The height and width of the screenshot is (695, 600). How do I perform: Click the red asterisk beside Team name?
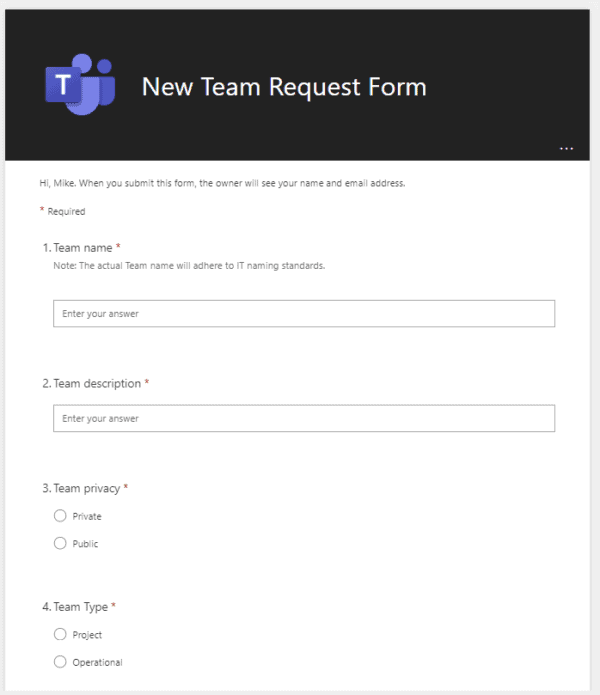pyautogui.click(x=118, y=246)
